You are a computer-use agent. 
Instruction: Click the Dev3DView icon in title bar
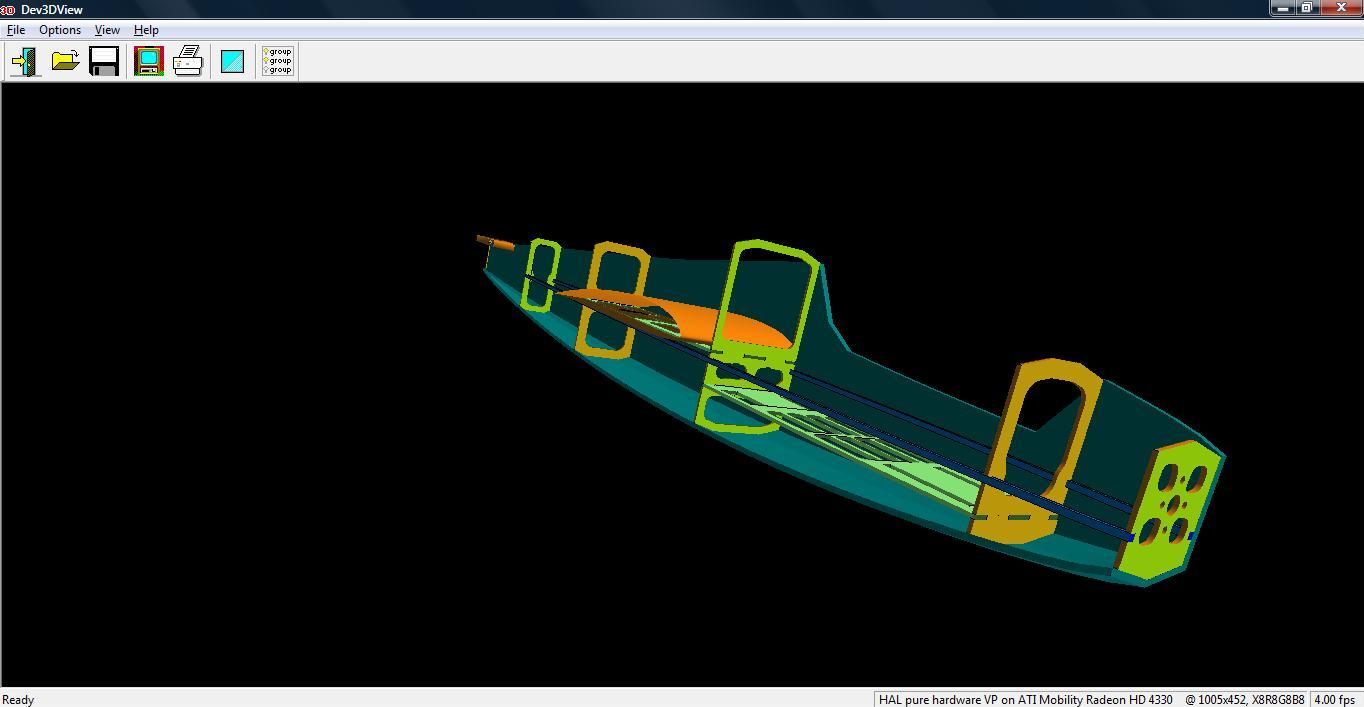click(7, 9)
